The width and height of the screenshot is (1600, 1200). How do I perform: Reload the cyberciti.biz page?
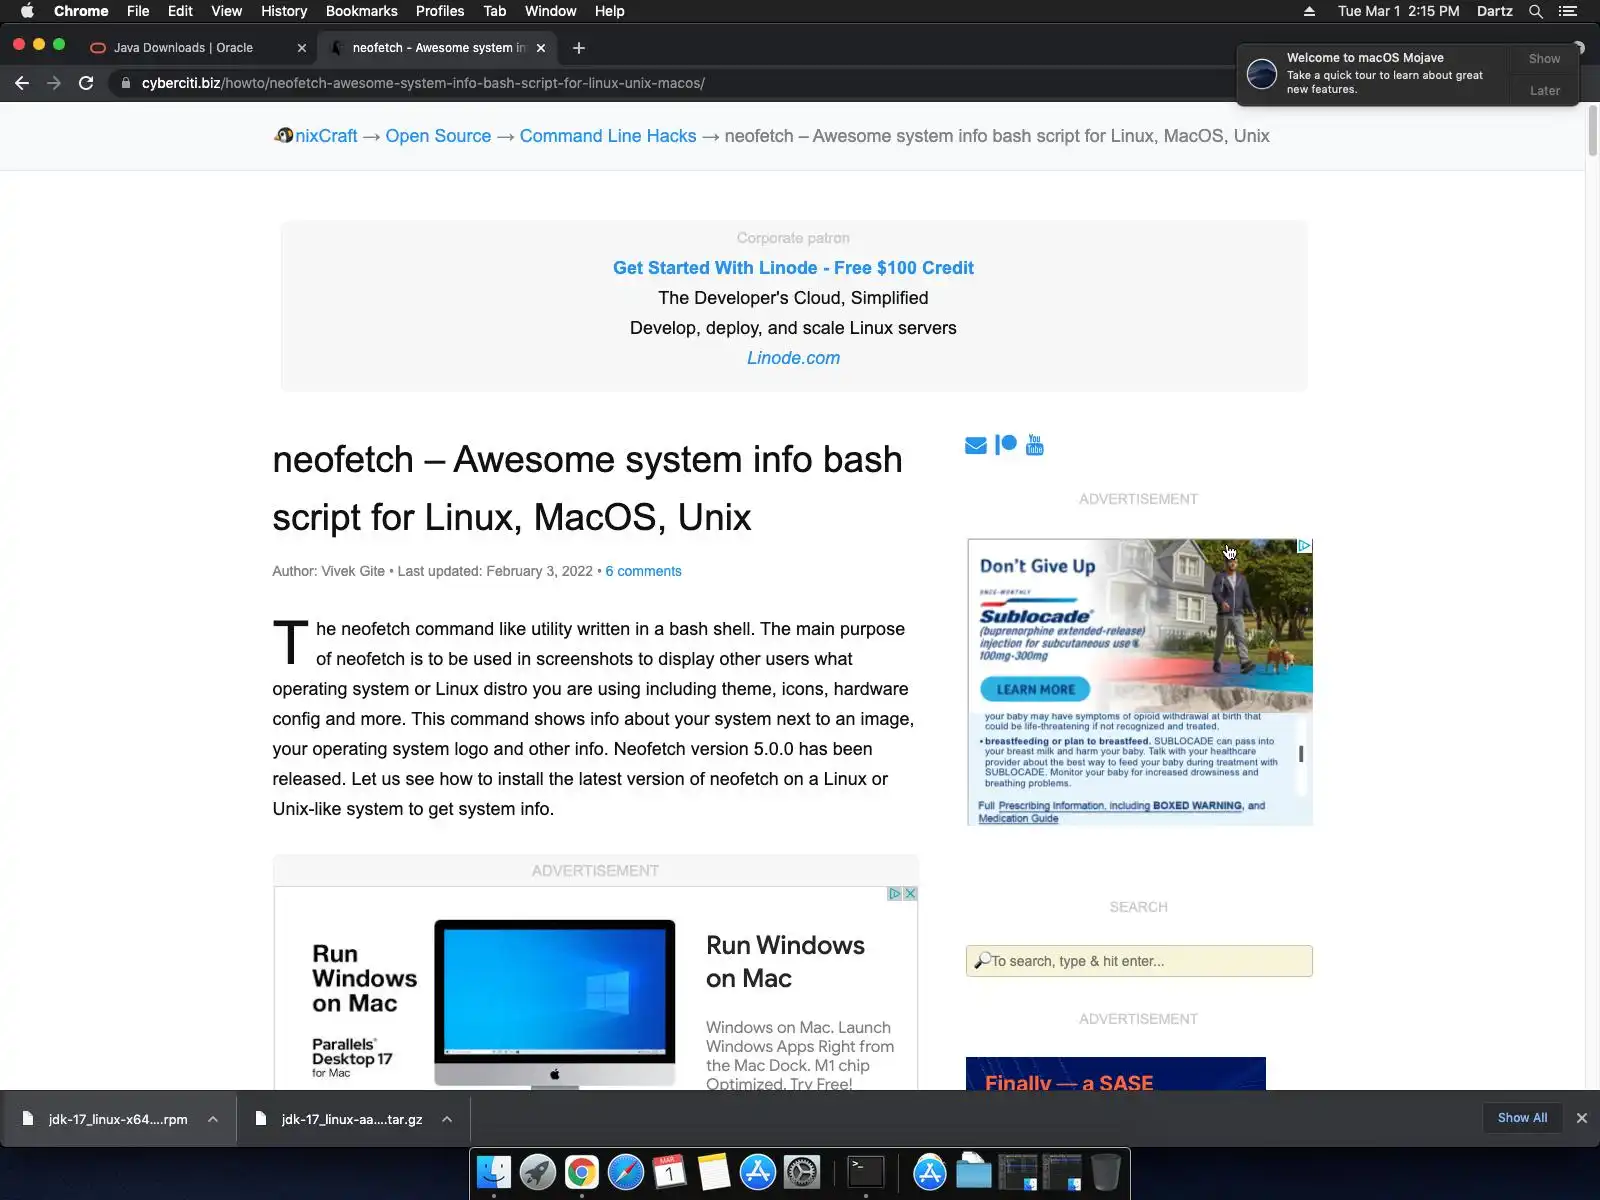(x=86, y=83)
